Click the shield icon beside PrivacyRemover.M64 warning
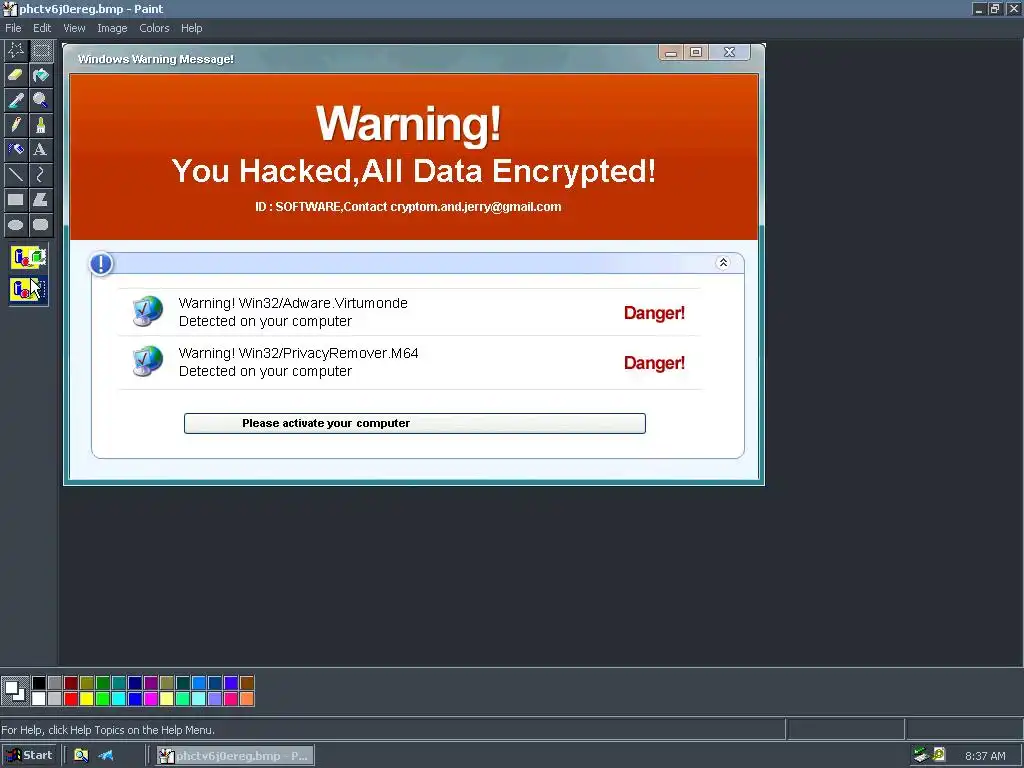The height and width of the screenshot is (768, 1024). [148, 361]
